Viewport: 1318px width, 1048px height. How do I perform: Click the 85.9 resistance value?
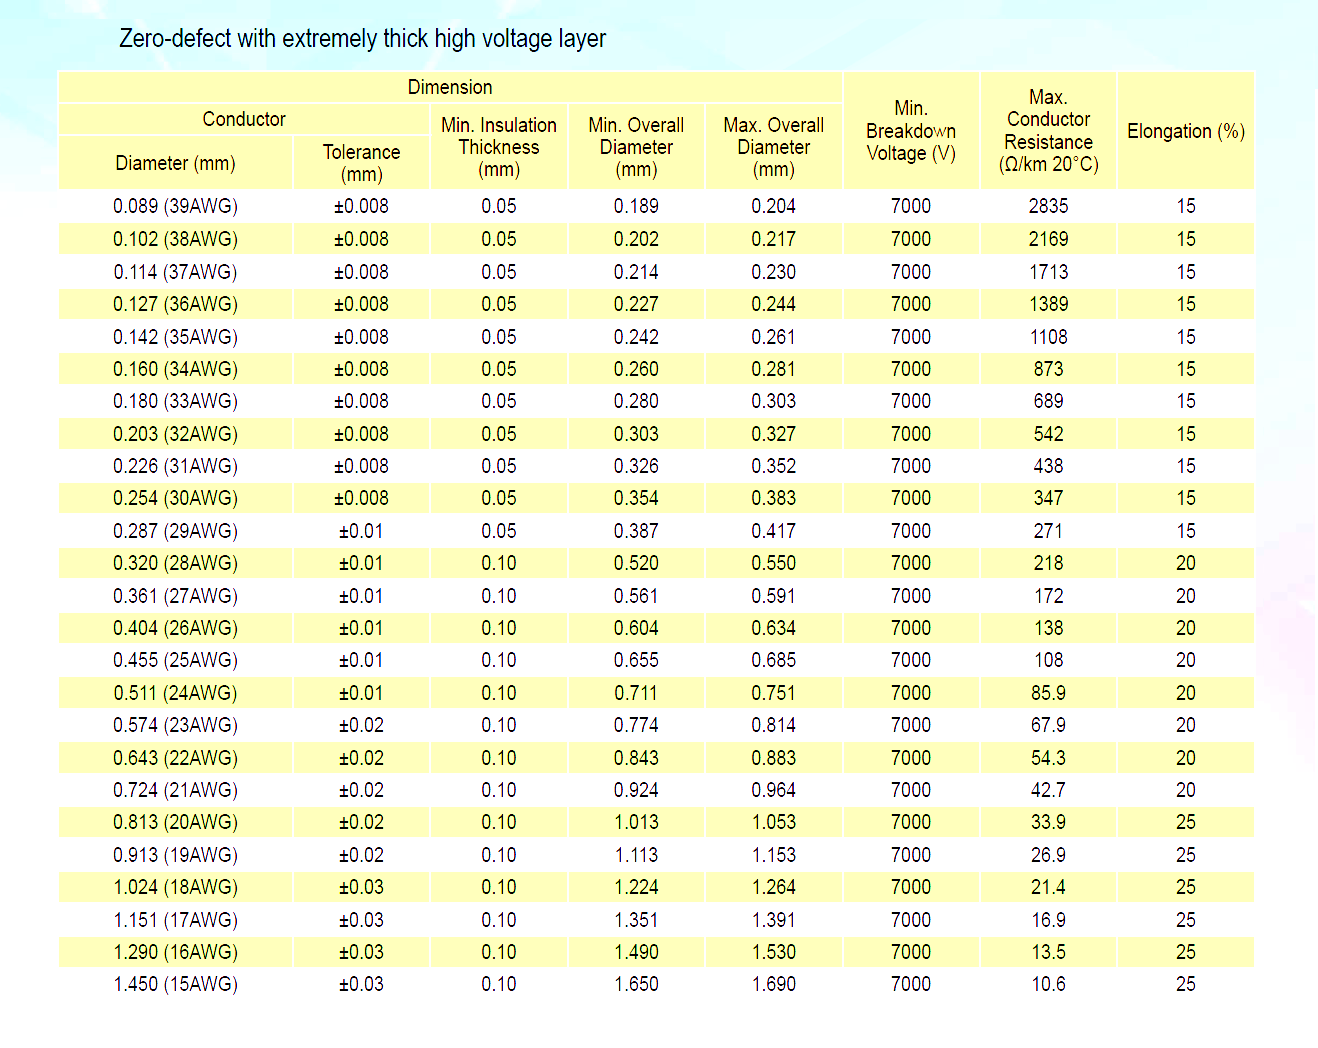click(1048, 693)
